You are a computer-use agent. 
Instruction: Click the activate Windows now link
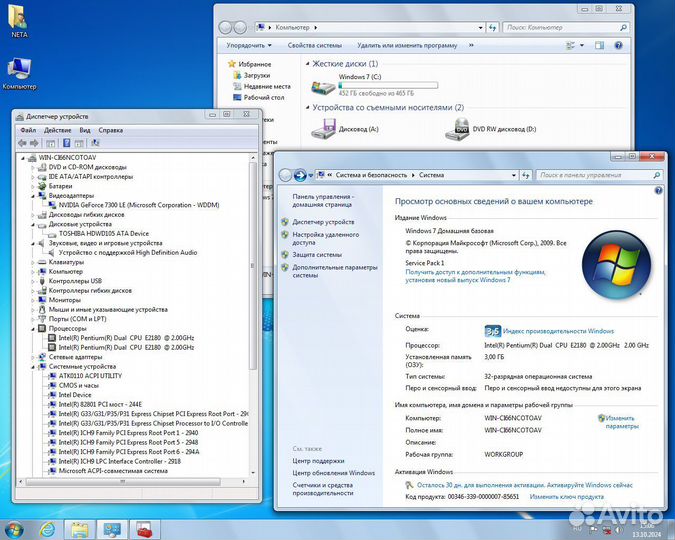(x=525, y=485)
